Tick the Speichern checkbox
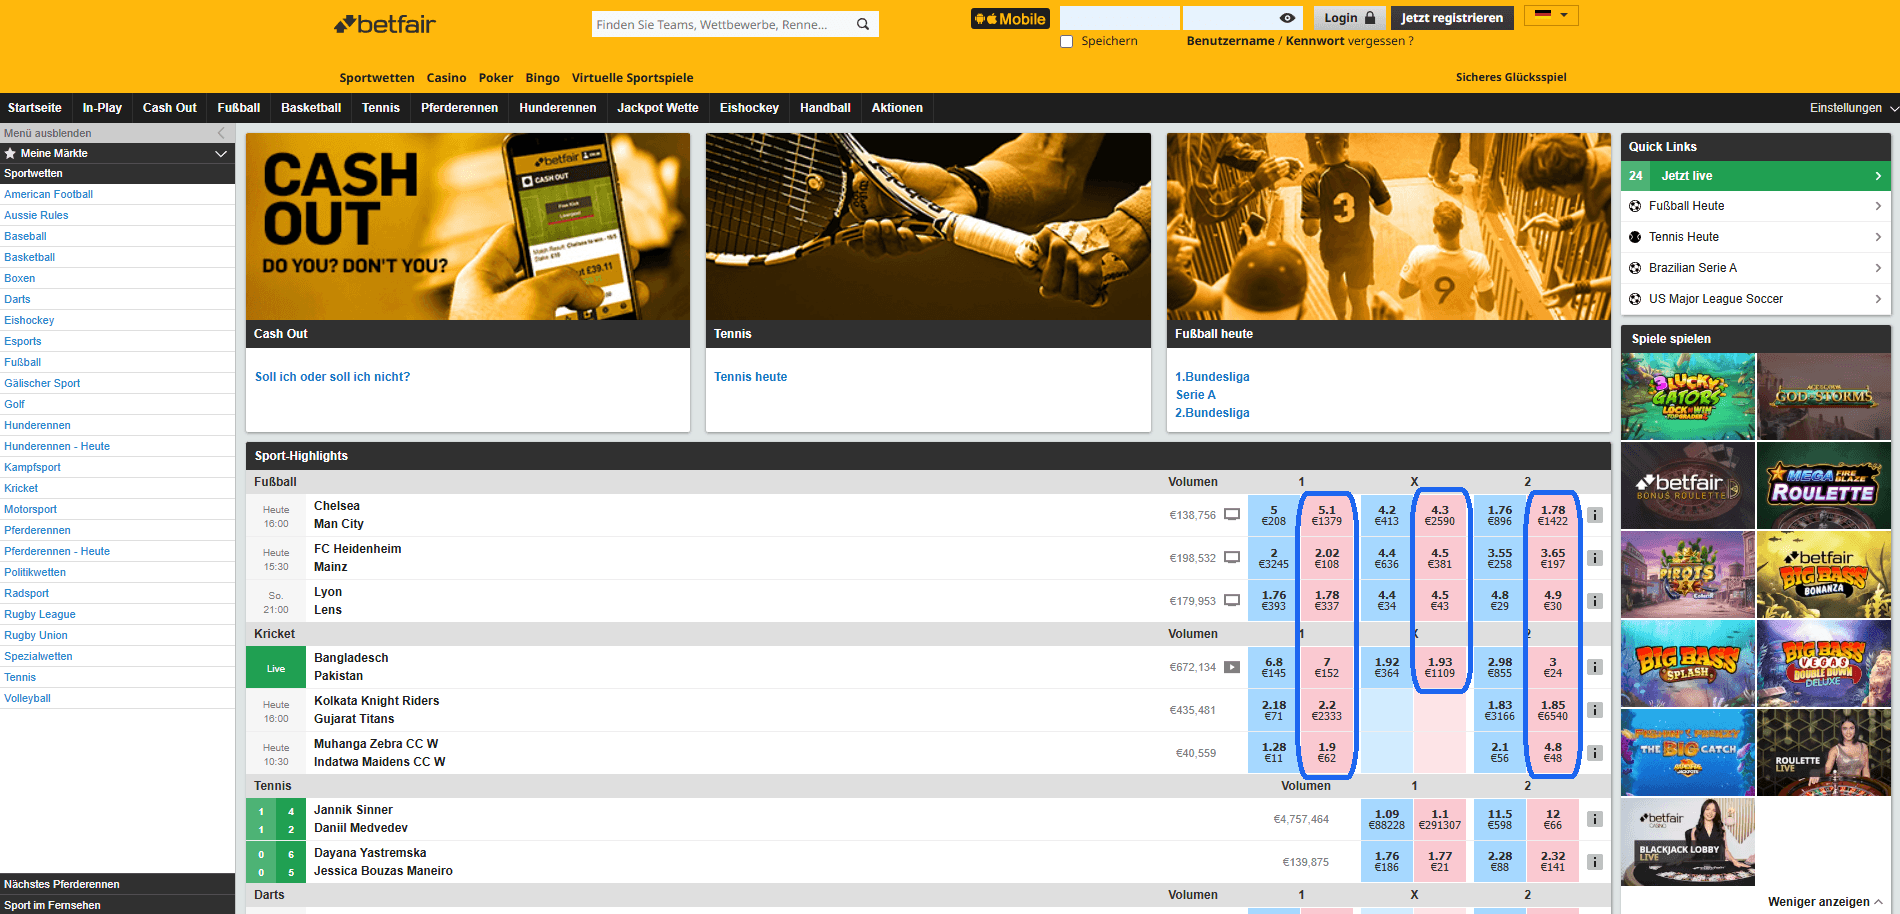This screenshot has width=1900, height=914. (1067, 42)
